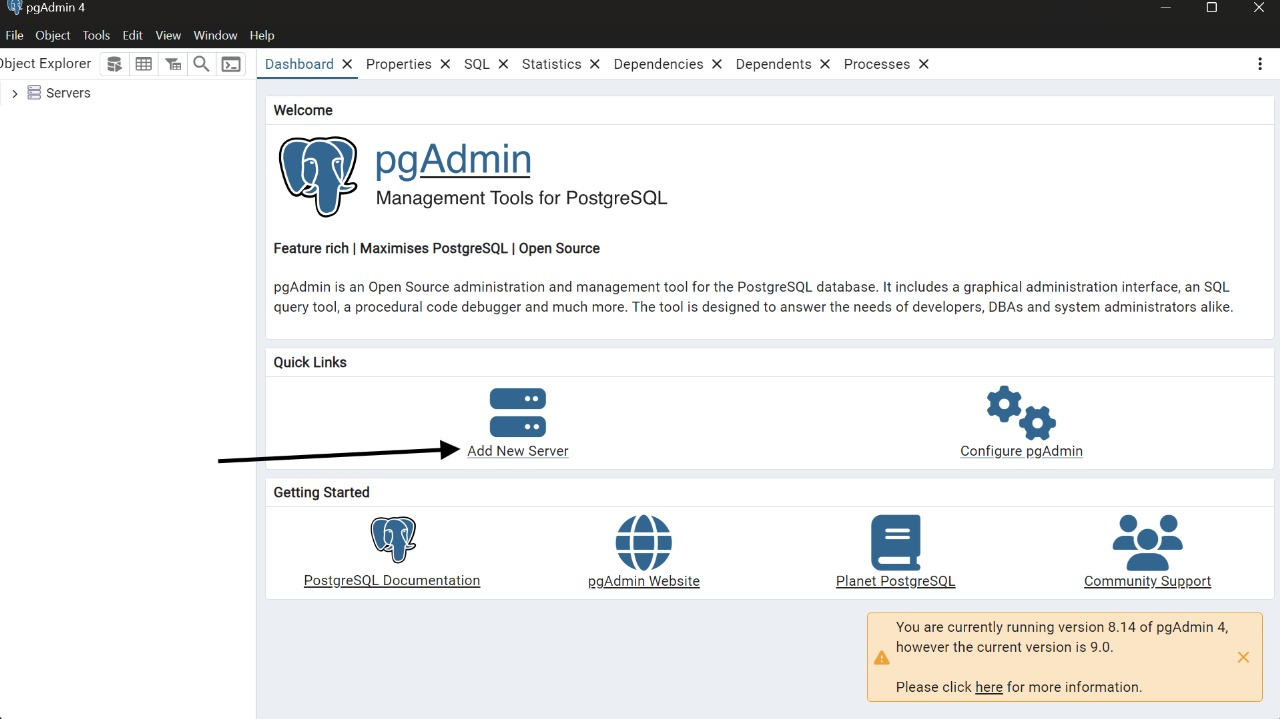Open the Query Tool from the toolbar
The height and width of the screenshot is (719, 1280).
pos(115,64)
